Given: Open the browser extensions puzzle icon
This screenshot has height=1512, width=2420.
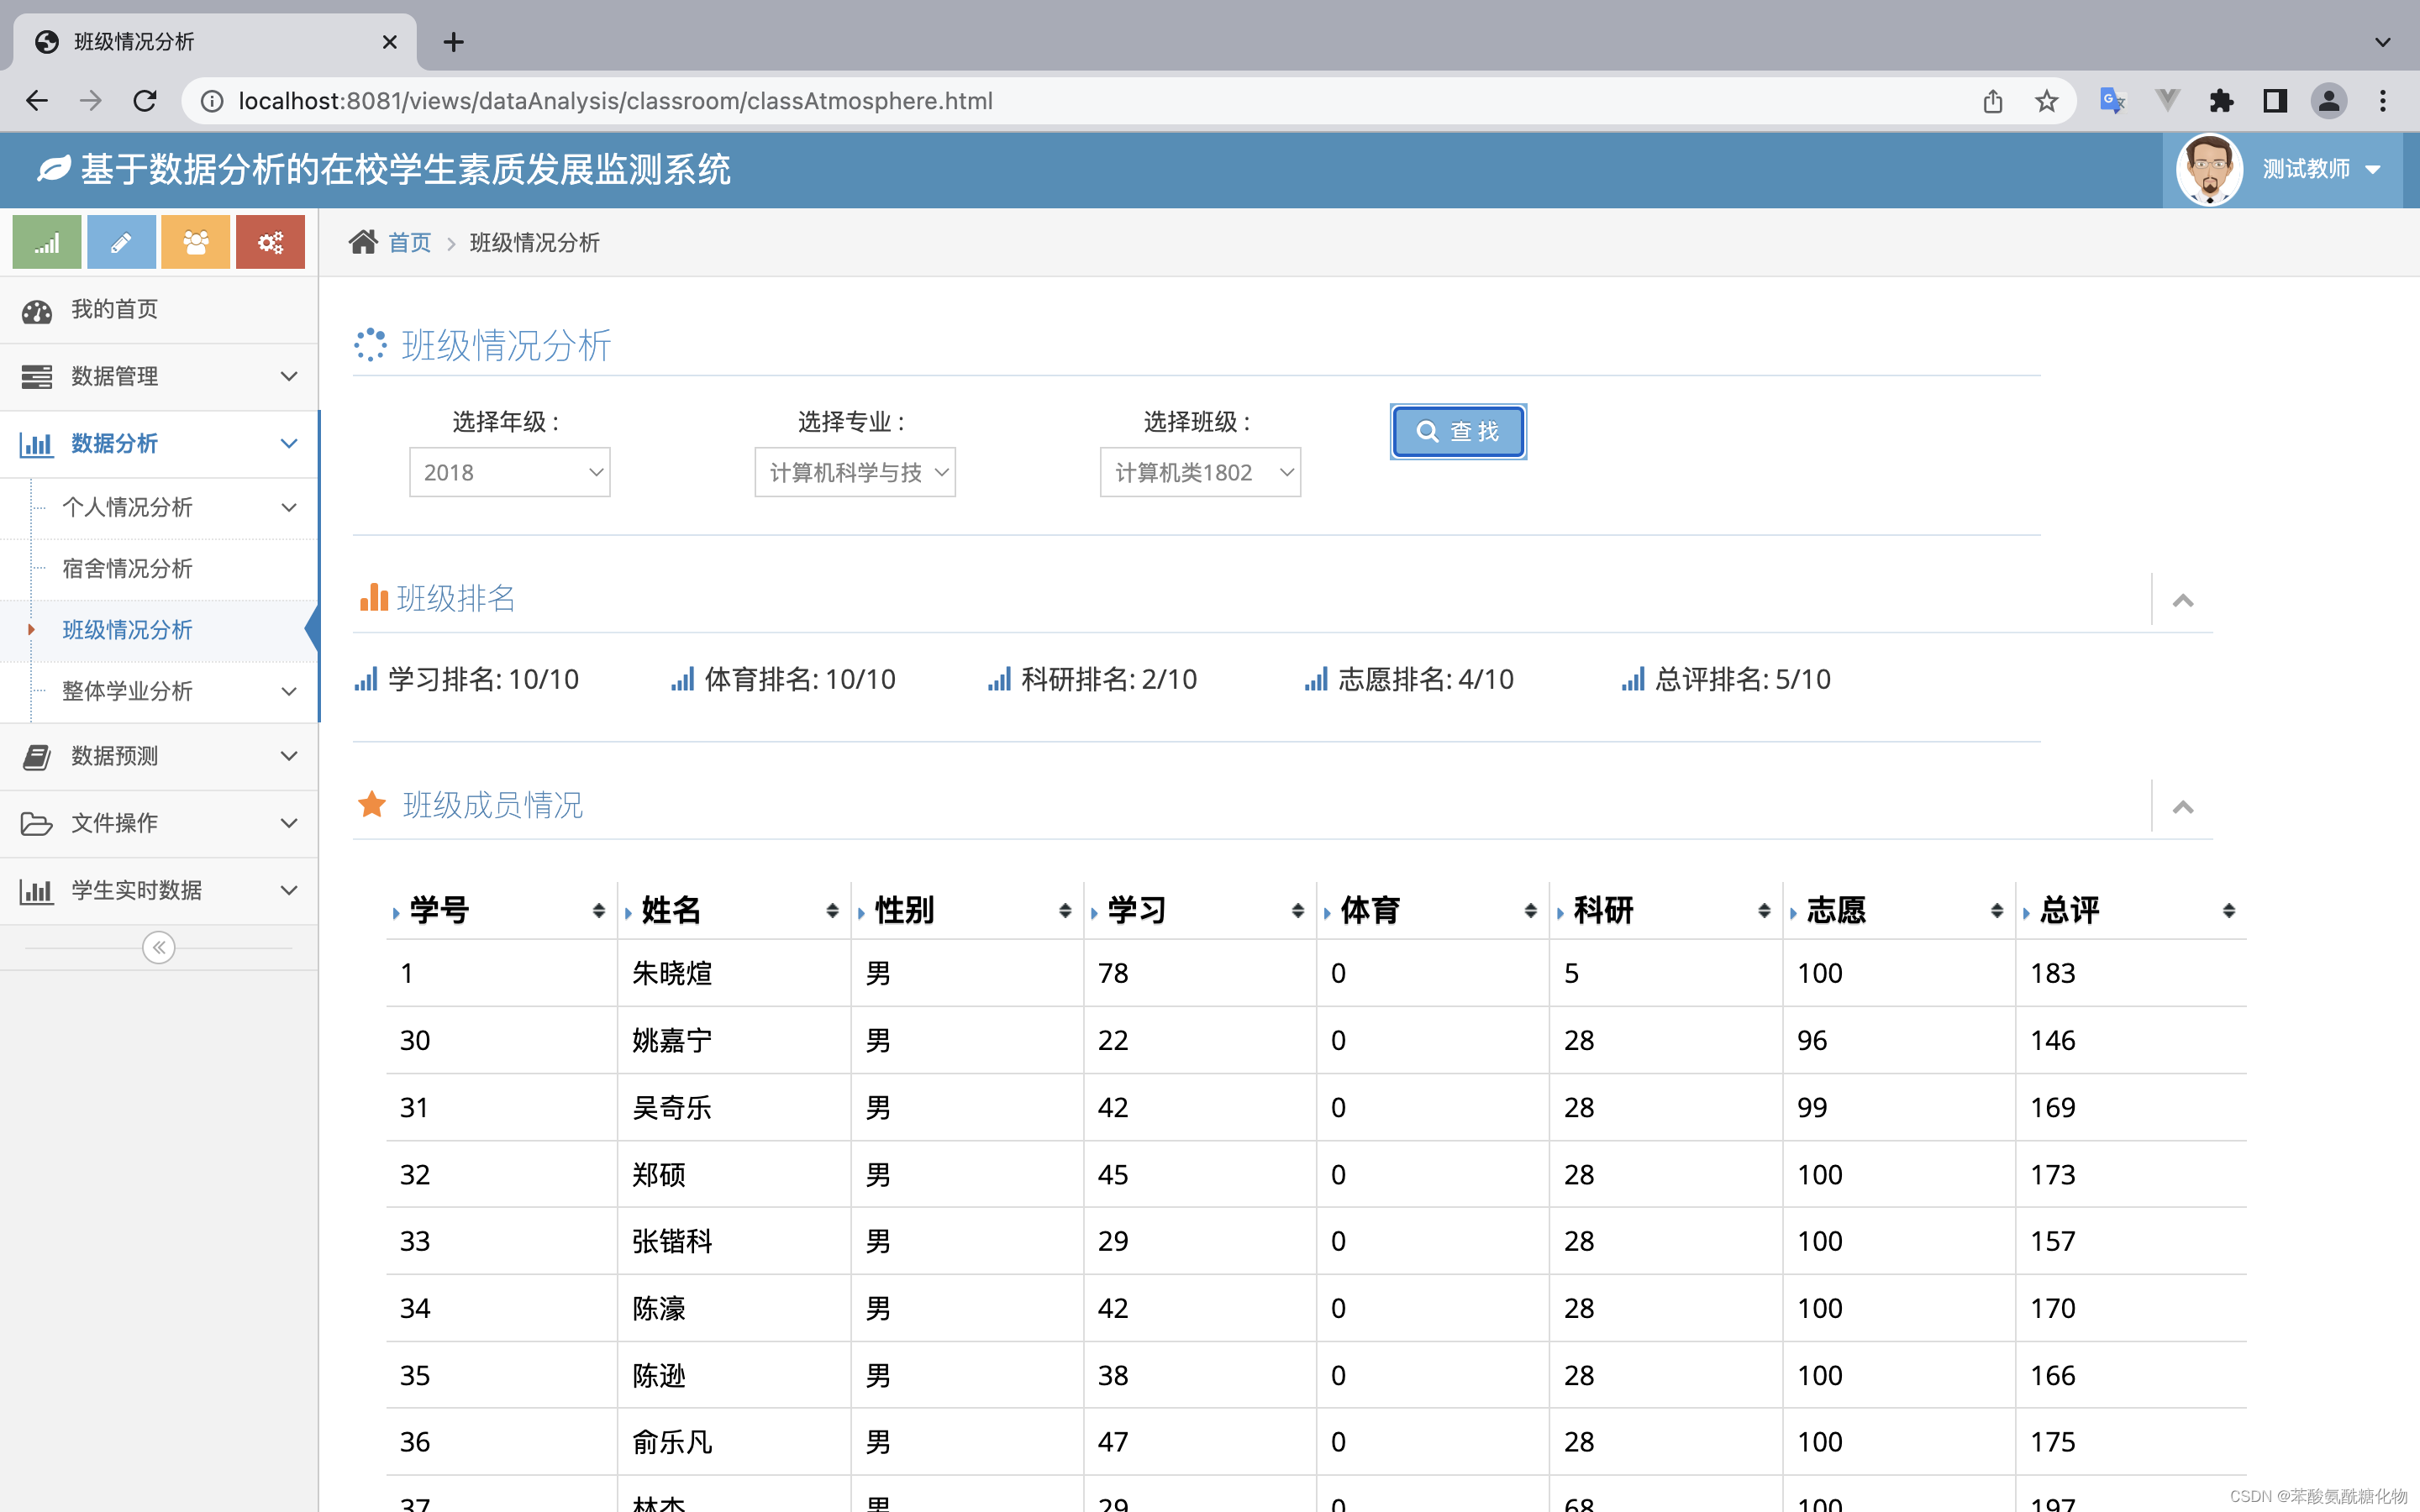Looking at the screenshot, I should (2221, 101).
